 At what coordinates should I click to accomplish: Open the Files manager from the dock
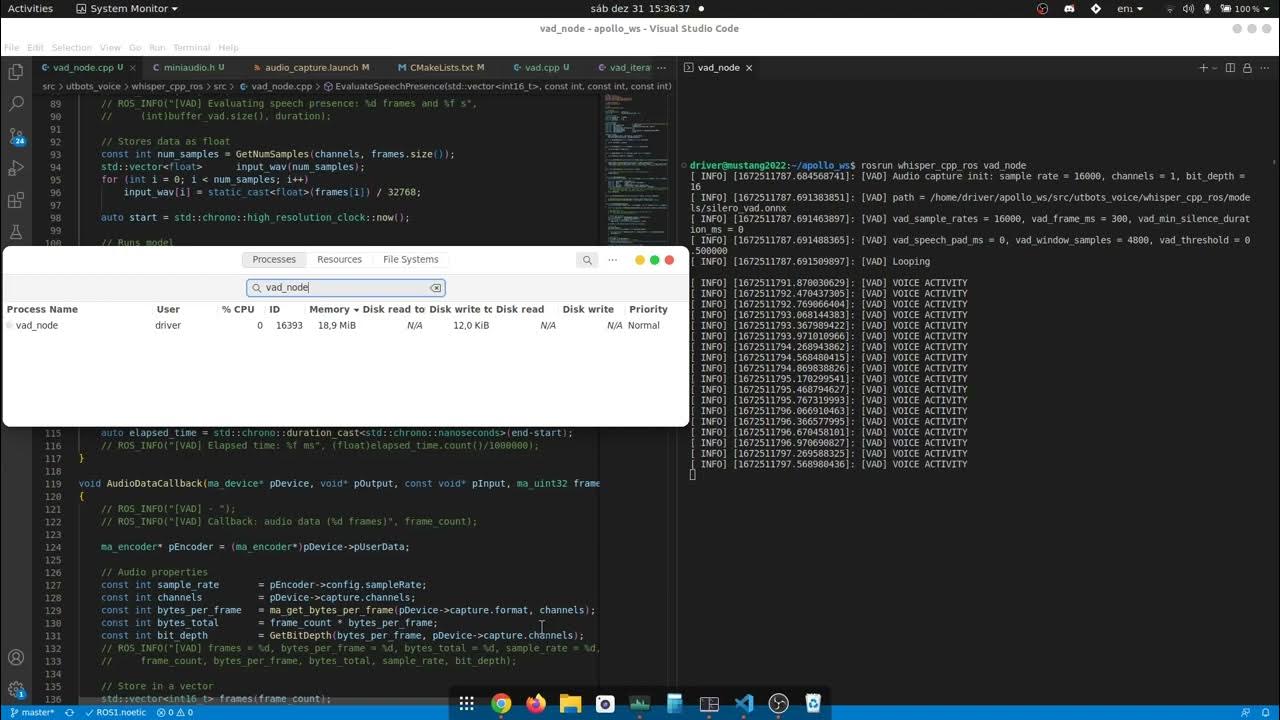pos(570,704)
